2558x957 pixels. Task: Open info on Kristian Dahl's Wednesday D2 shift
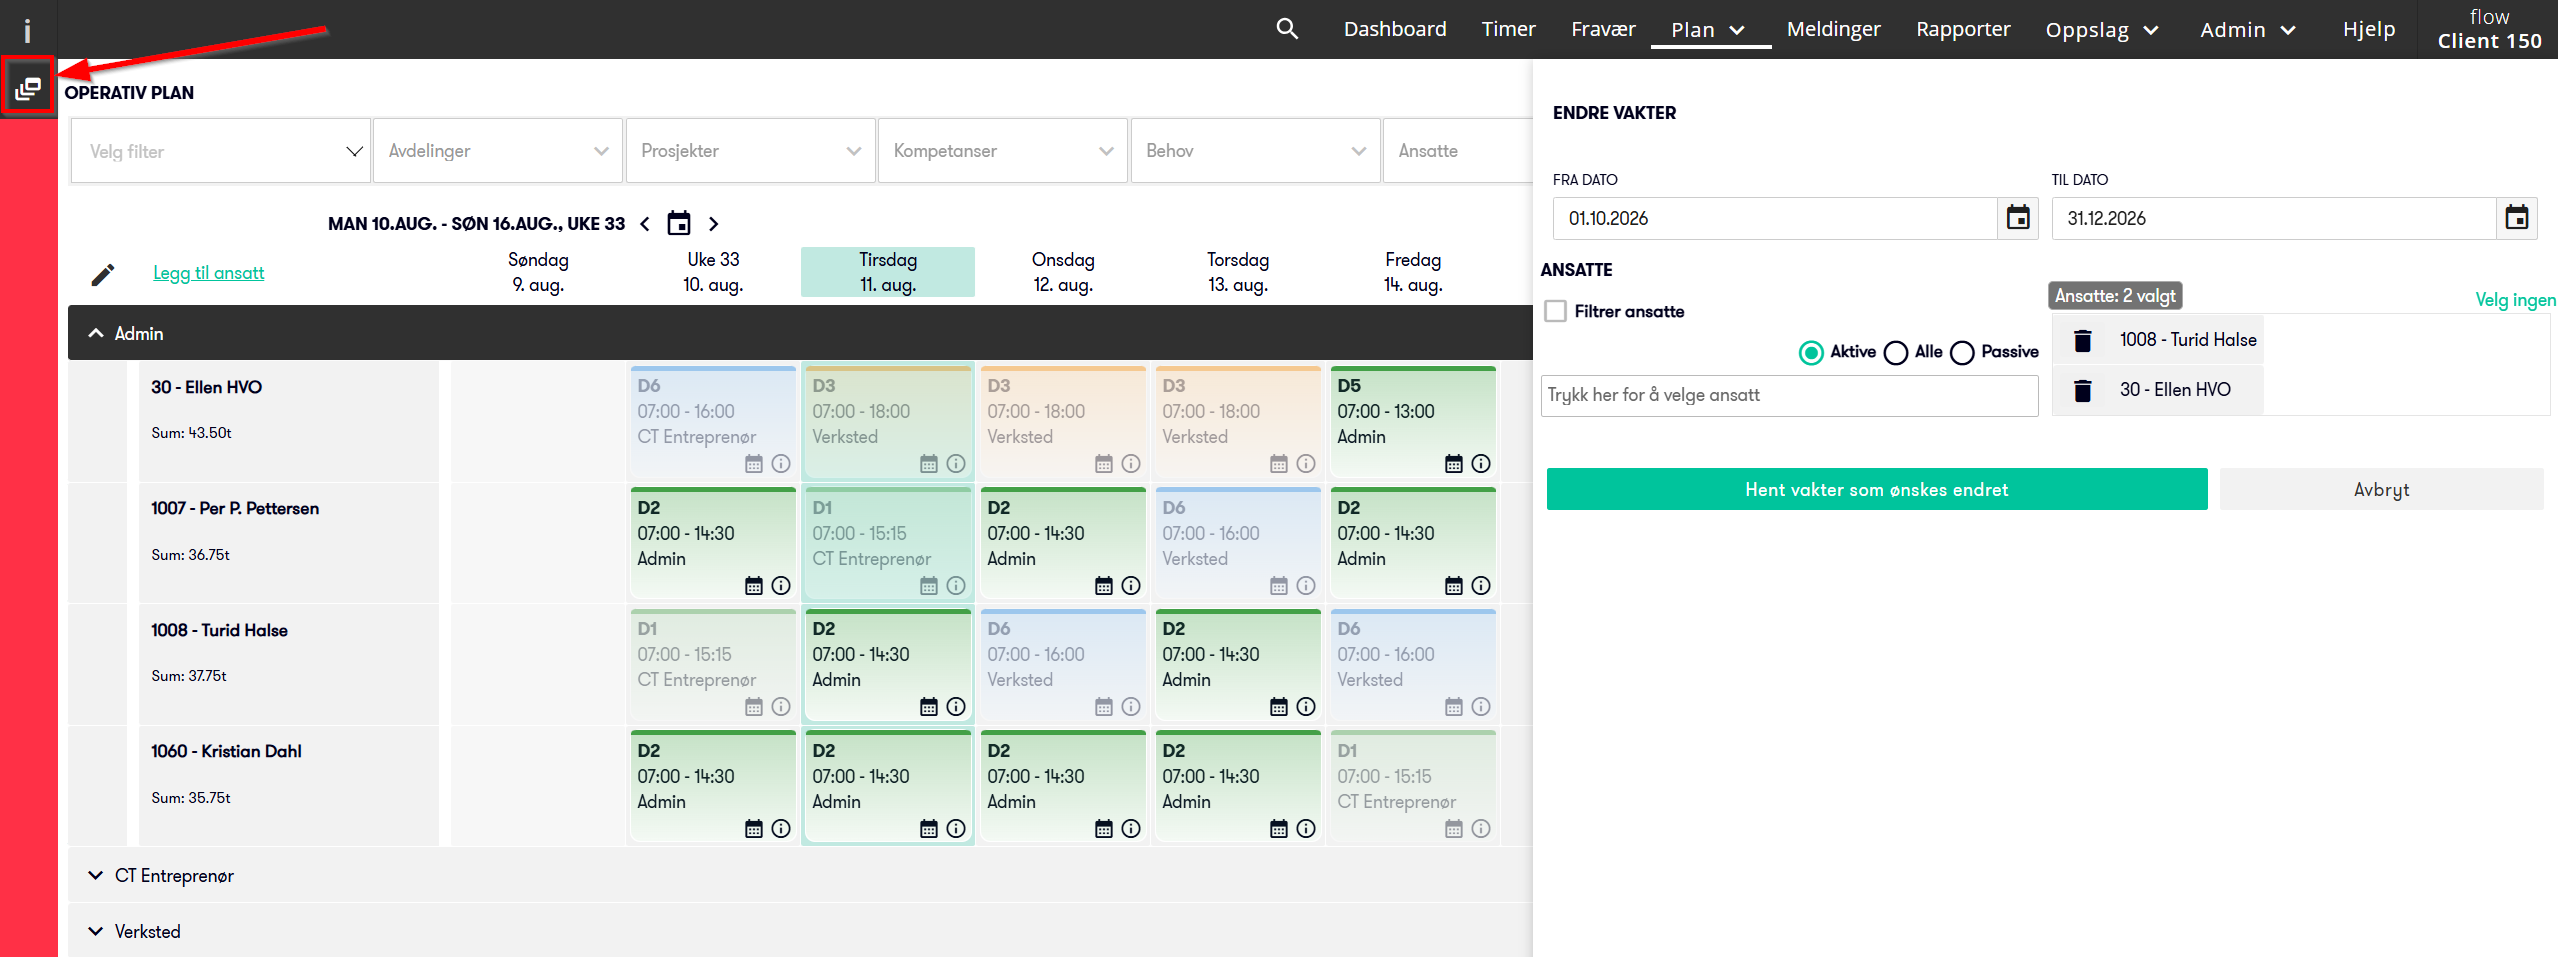1131,829
